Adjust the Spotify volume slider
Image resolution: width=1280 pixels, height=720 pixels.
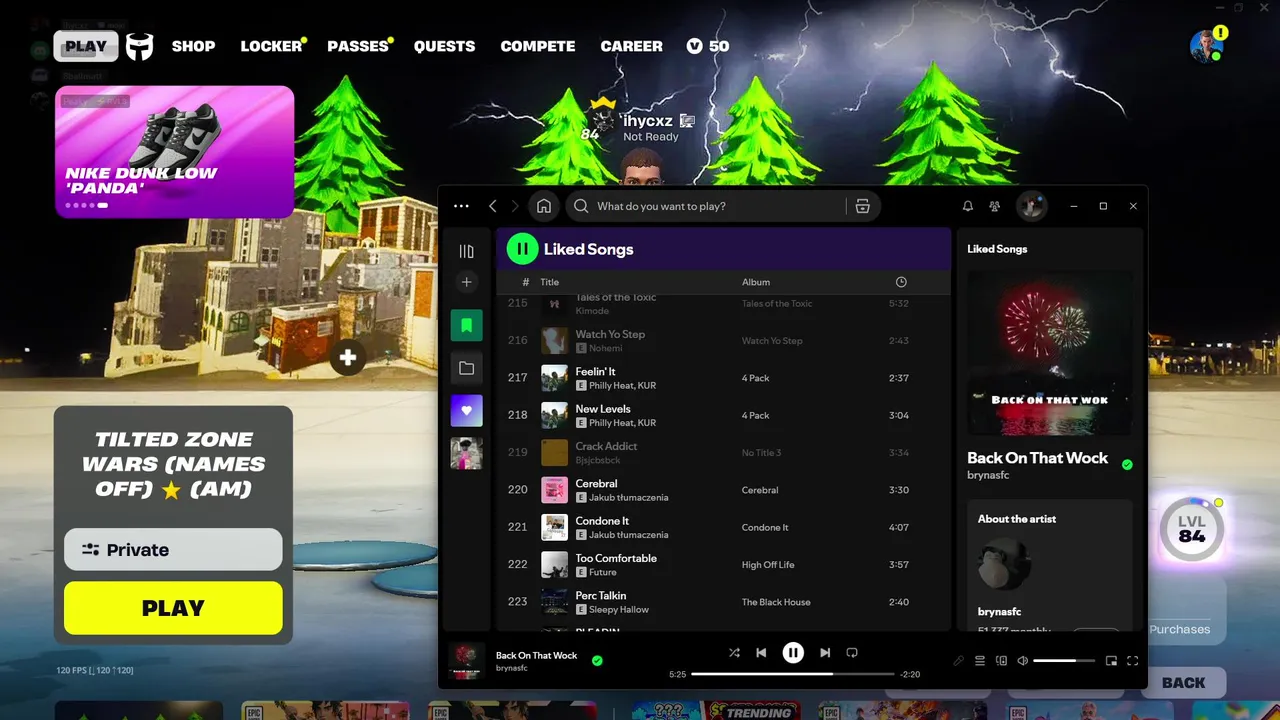[1064, 661]
